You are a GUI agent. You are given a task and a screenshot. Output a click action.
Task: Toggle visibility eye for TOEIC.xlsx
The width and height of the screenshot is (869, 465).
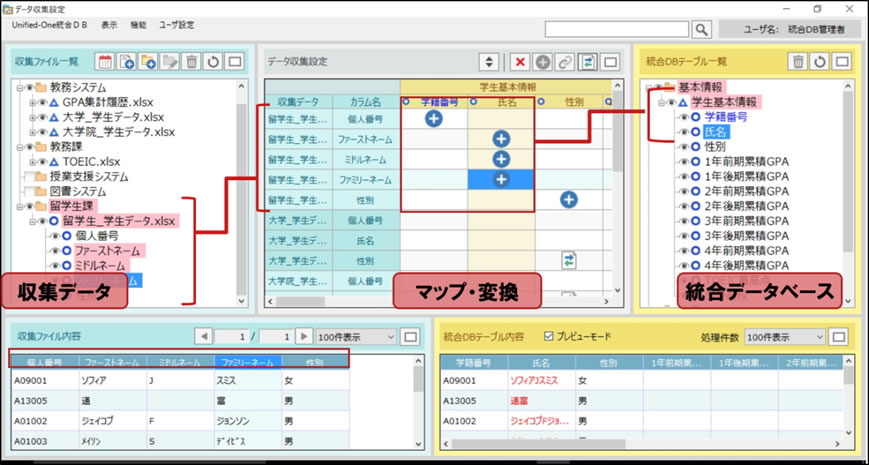click(41, 162)
